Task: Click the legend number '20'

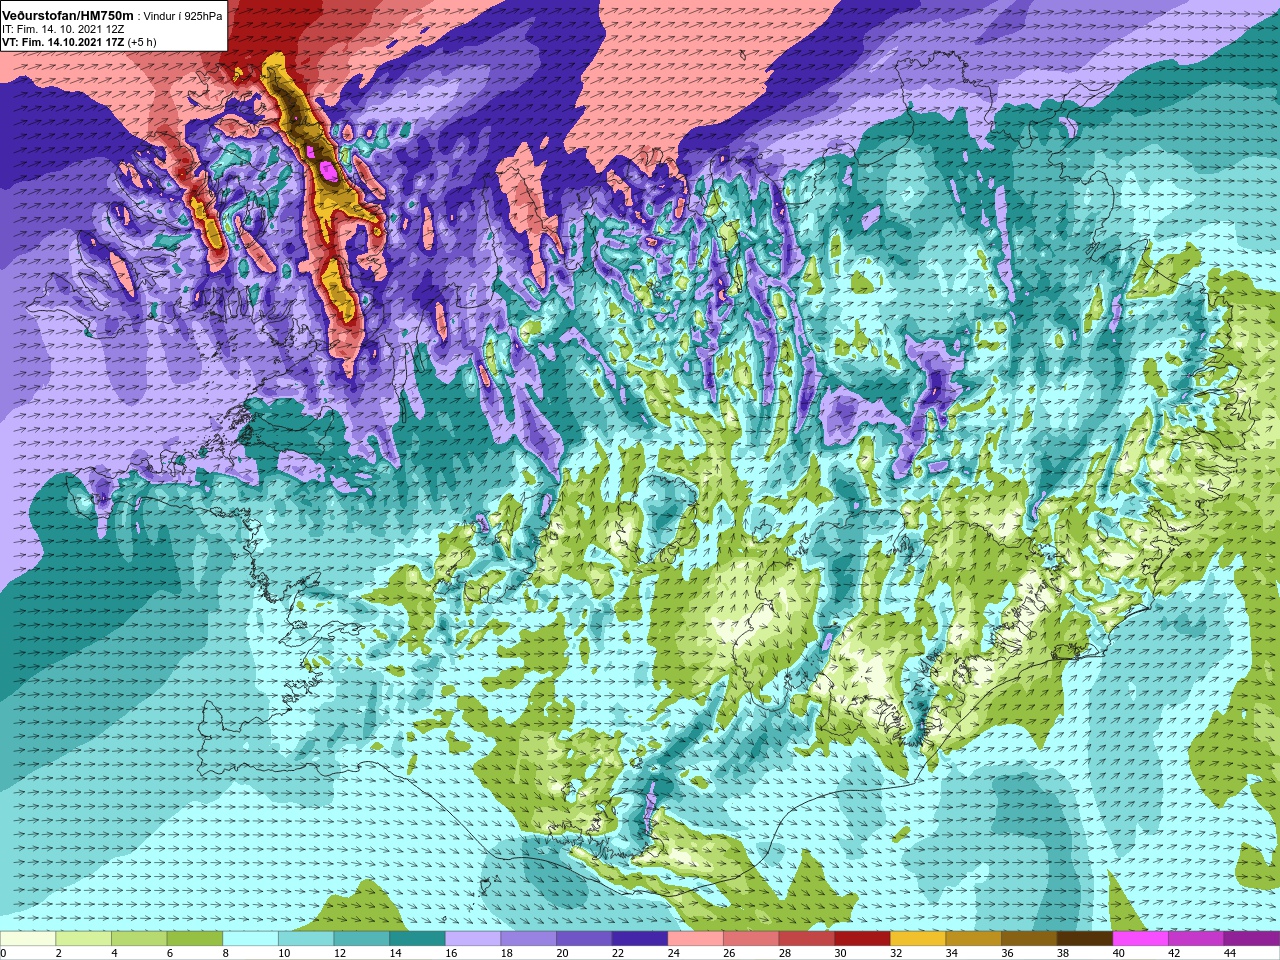Action: coord(563,953)
